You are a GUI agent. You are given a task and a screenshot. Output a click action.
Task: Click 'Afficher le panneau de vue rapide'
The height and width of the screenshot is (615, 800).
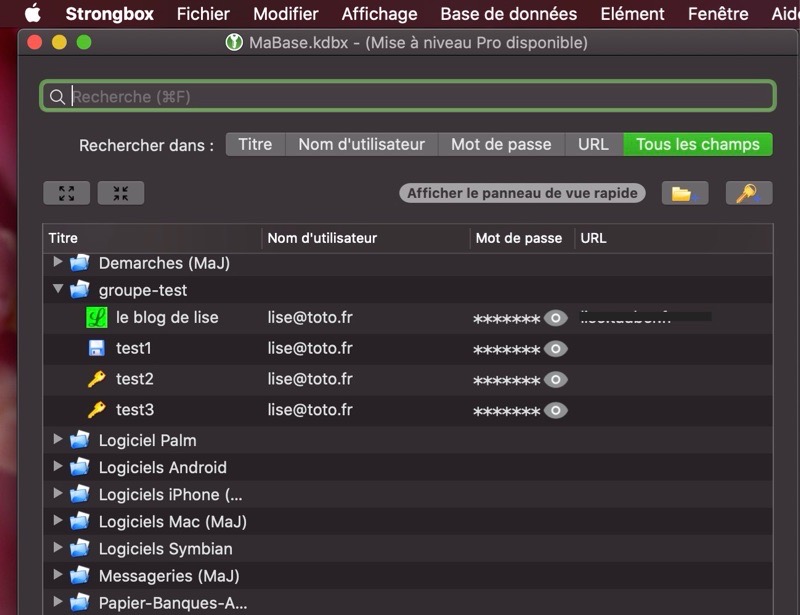tap(522, 193)
